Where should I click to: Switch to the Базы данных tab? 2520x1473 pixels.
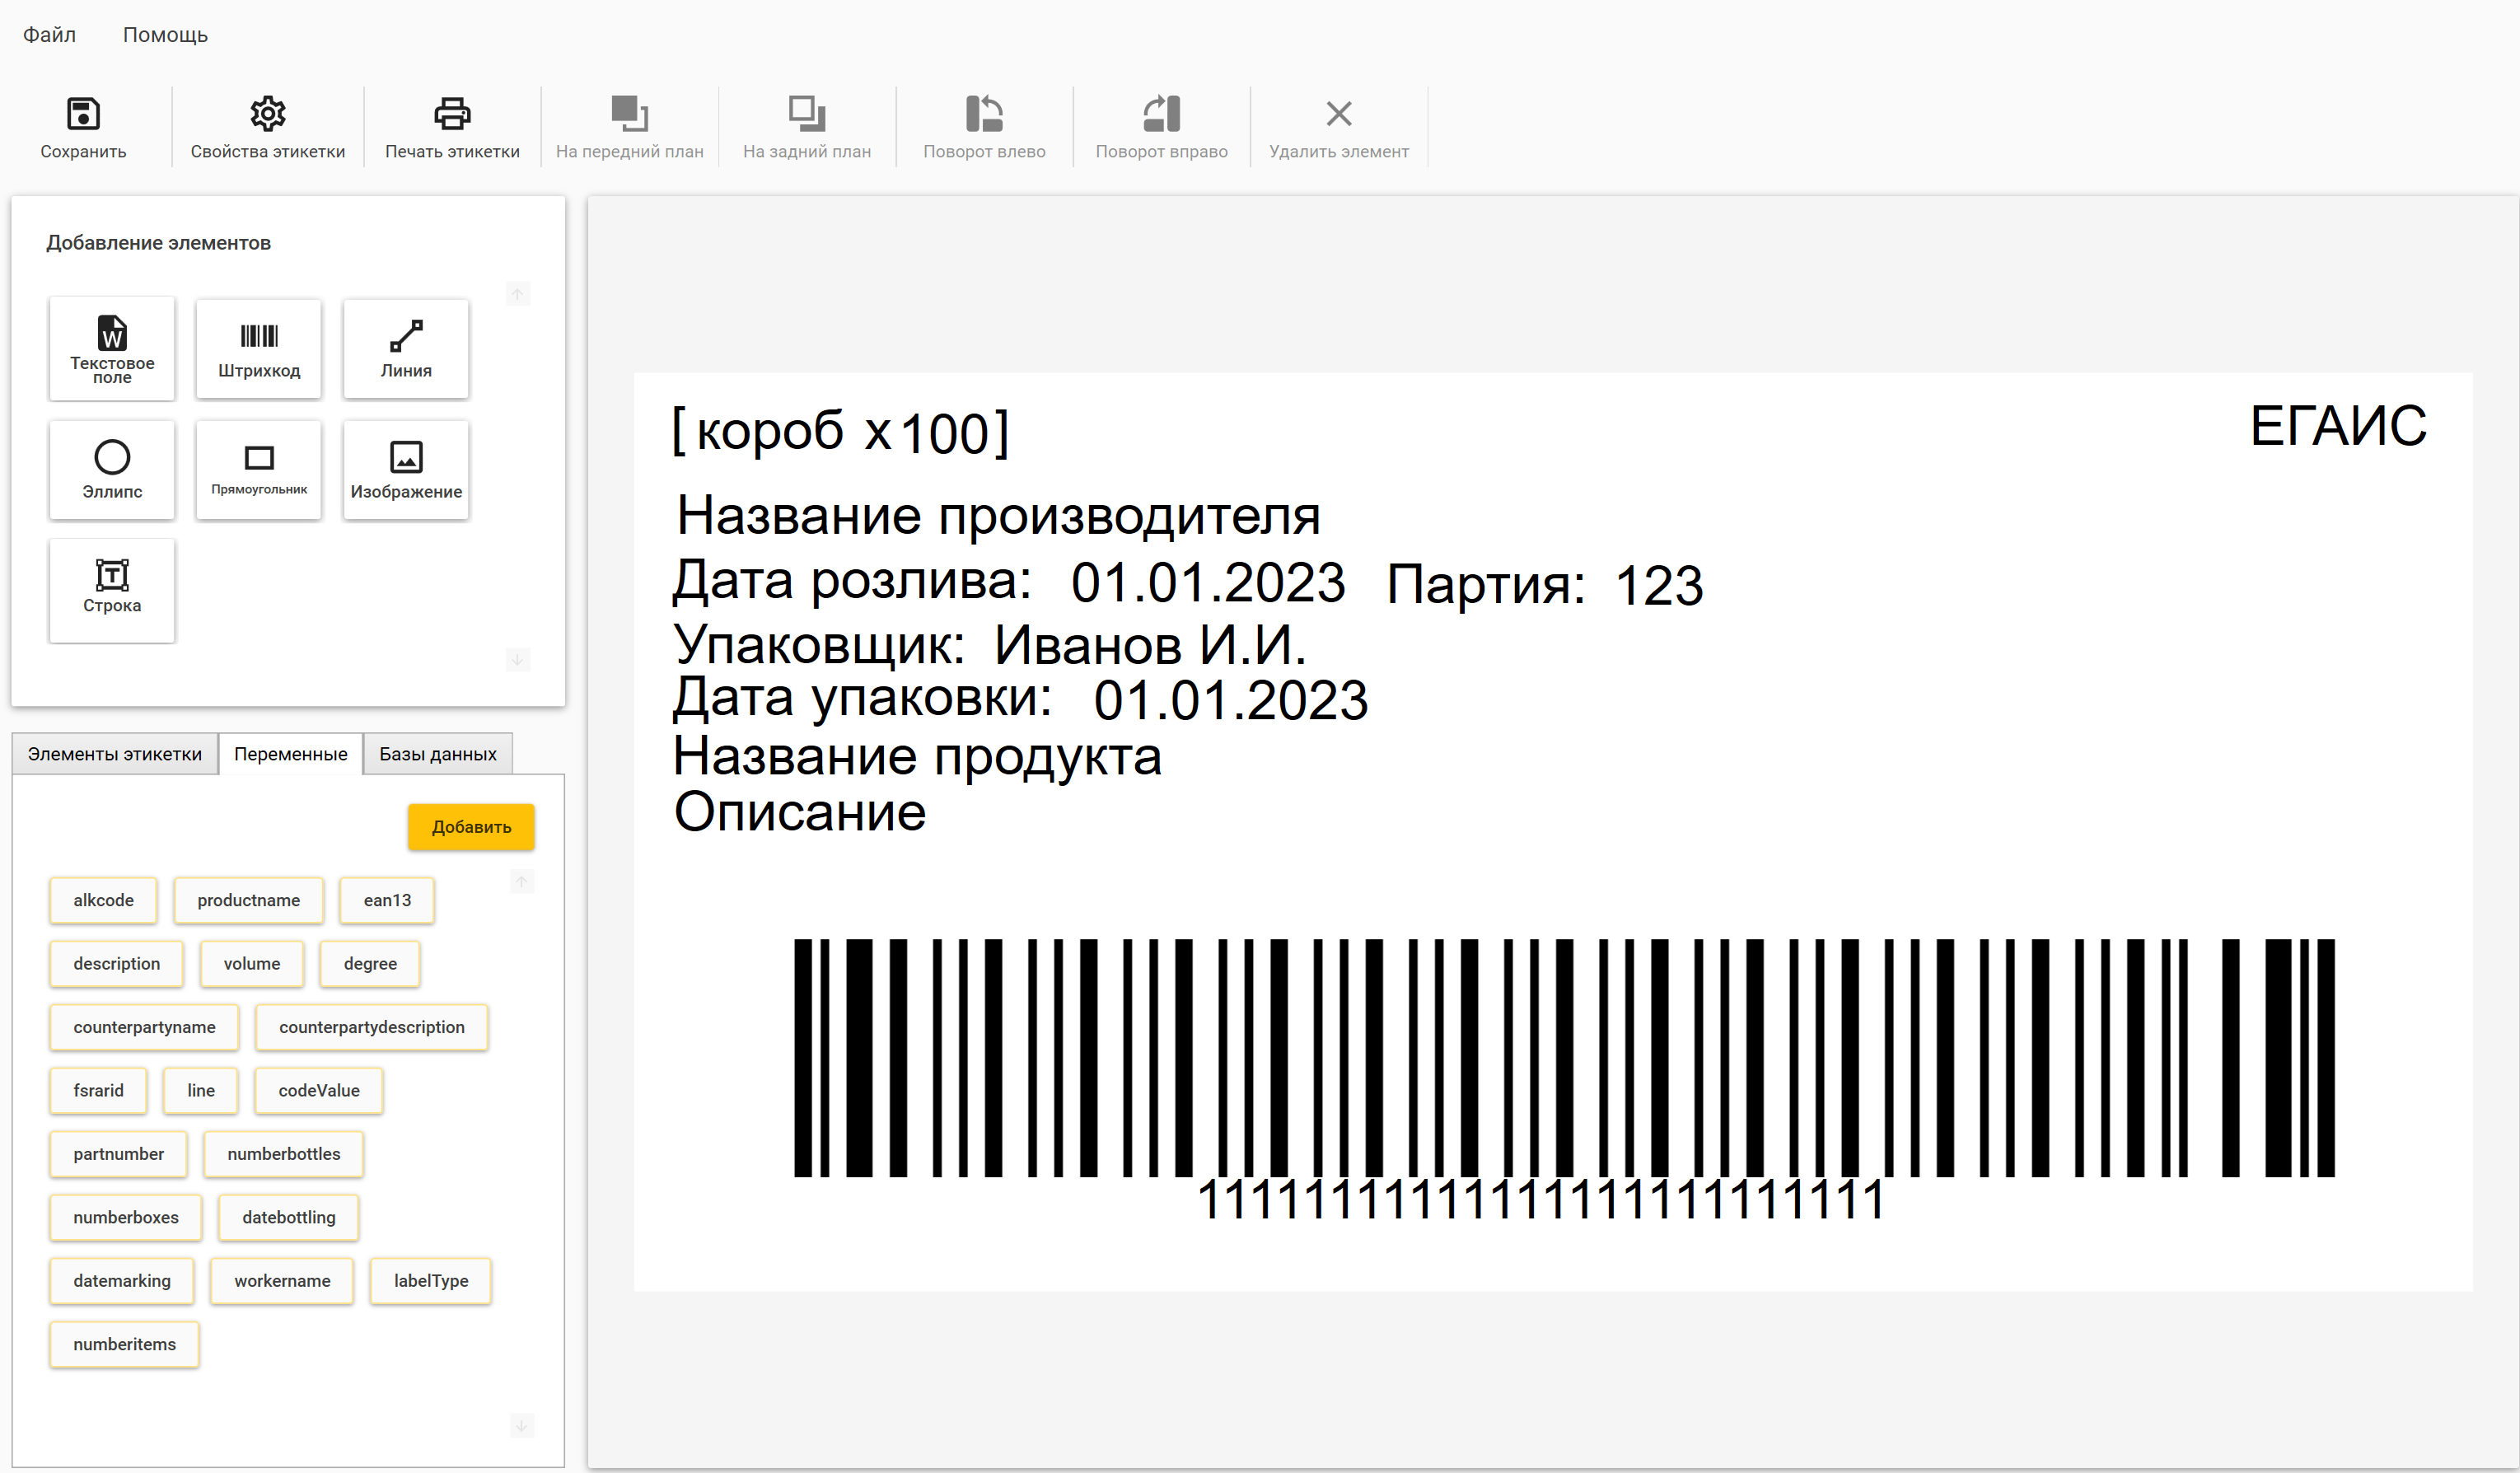point(437,754)
